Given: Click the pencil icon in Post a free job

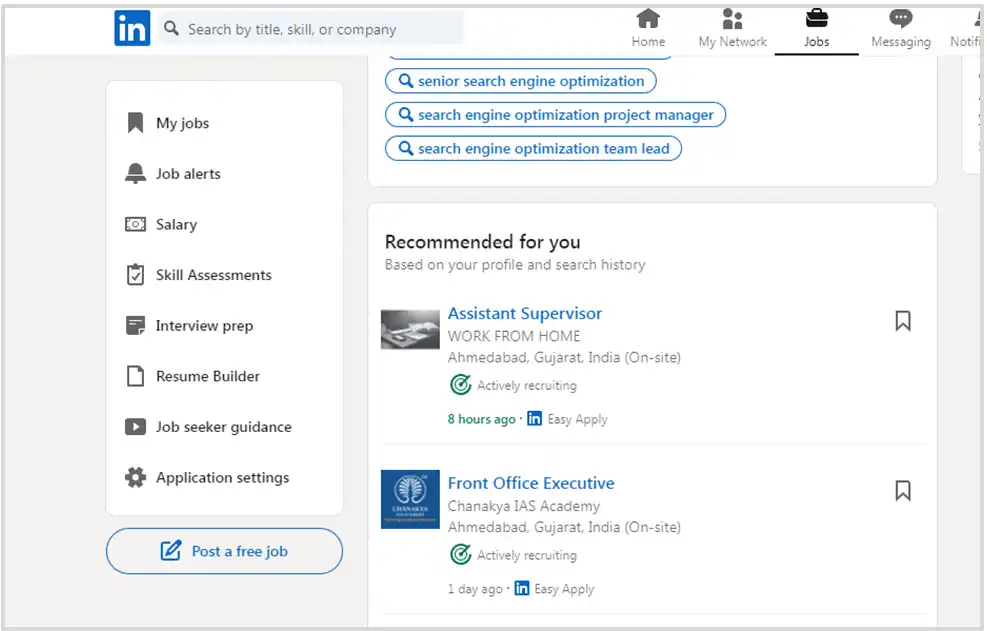Looking at the screenshot, I should (171, 550).
